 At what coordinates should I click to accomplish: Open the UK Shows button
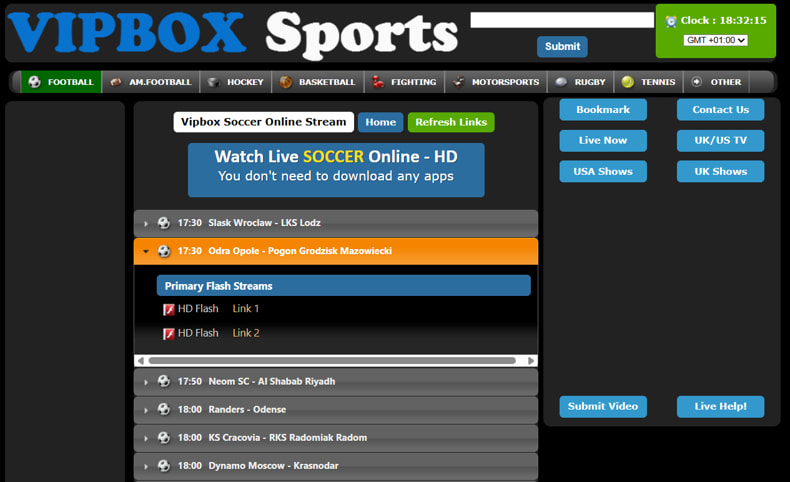tap(720, 171)
